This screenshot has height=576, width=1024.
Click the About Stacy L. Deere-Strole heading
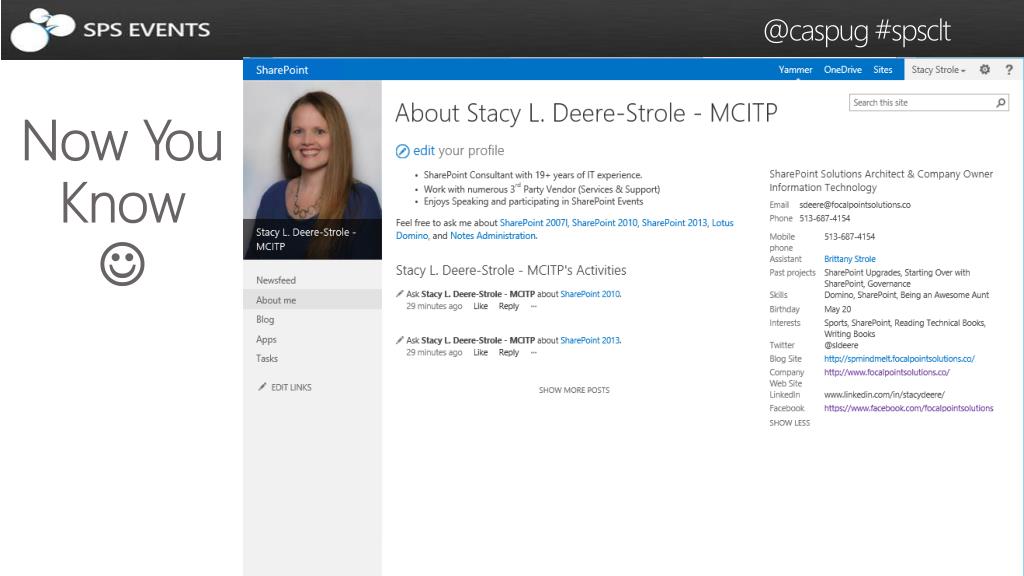coord(586,114)
